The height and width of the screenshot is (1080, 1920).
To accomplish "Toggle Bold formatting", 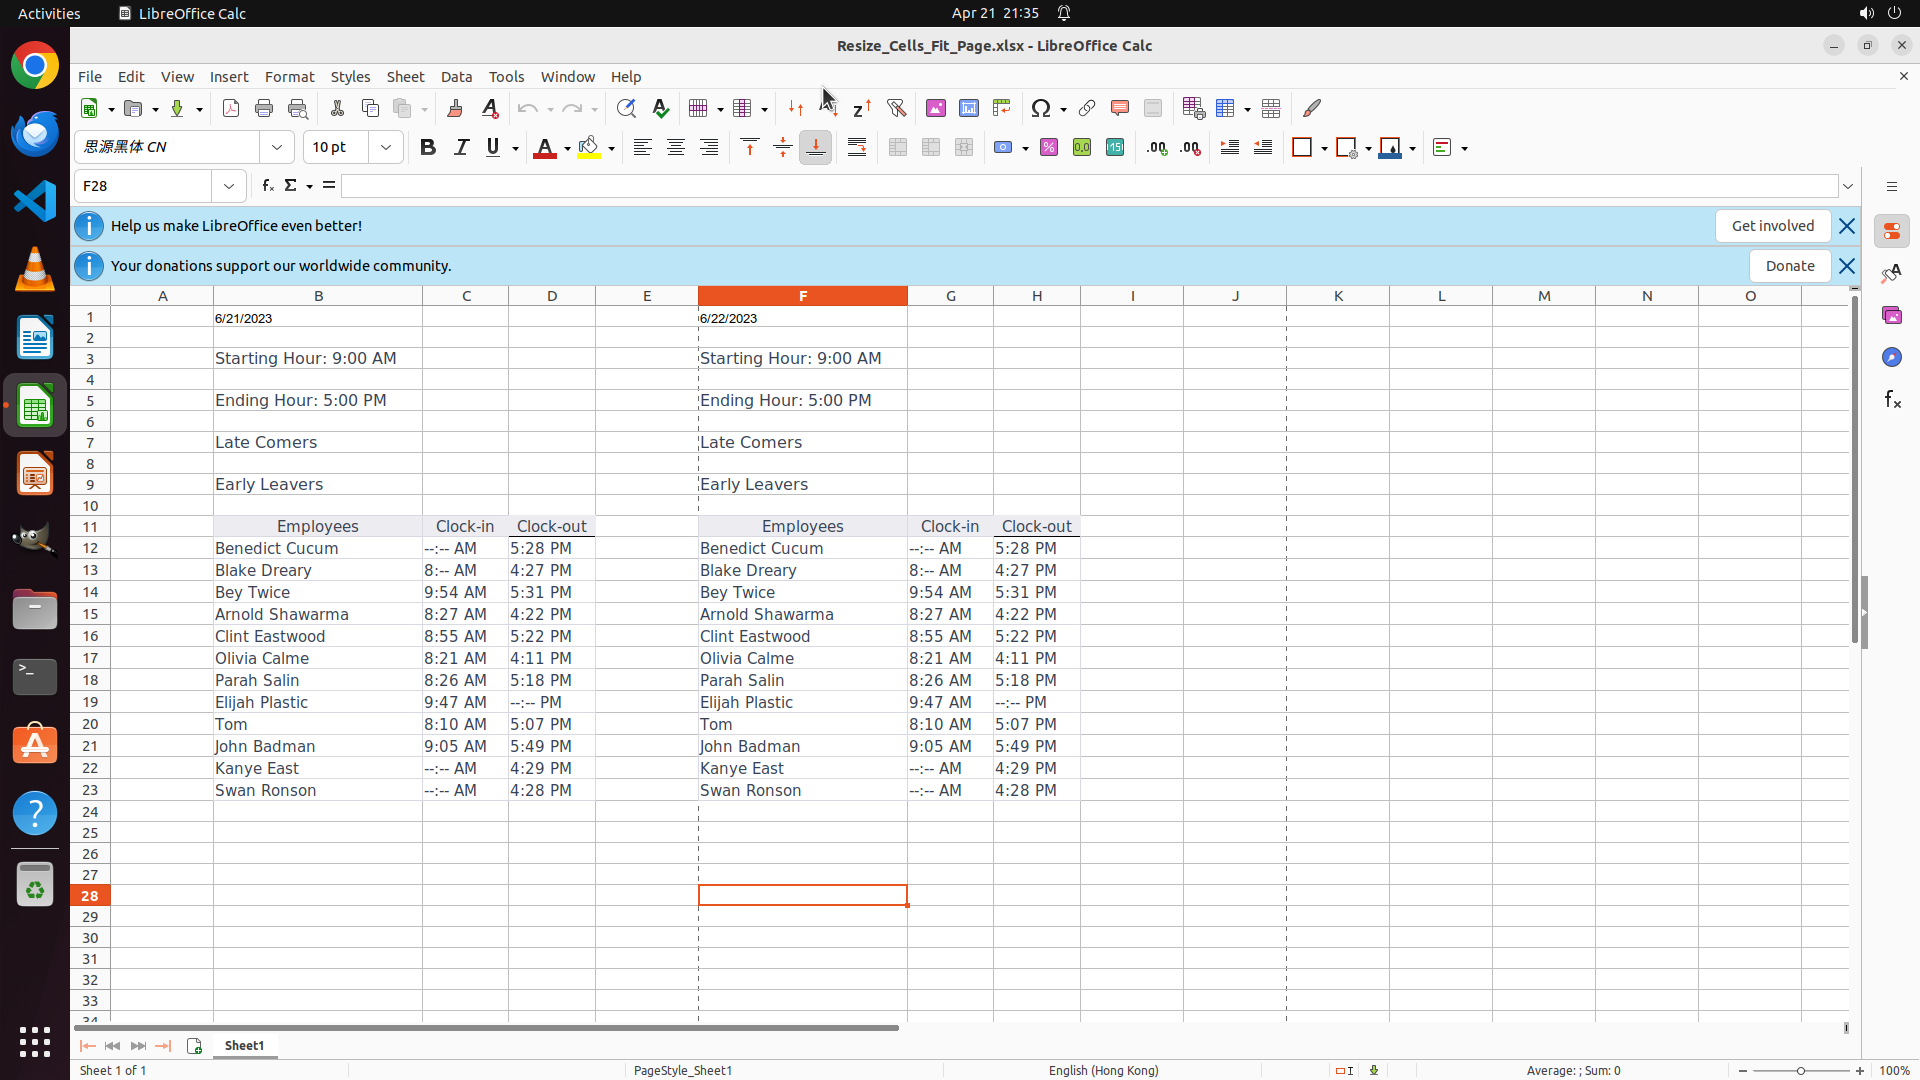I will [428, 147].
